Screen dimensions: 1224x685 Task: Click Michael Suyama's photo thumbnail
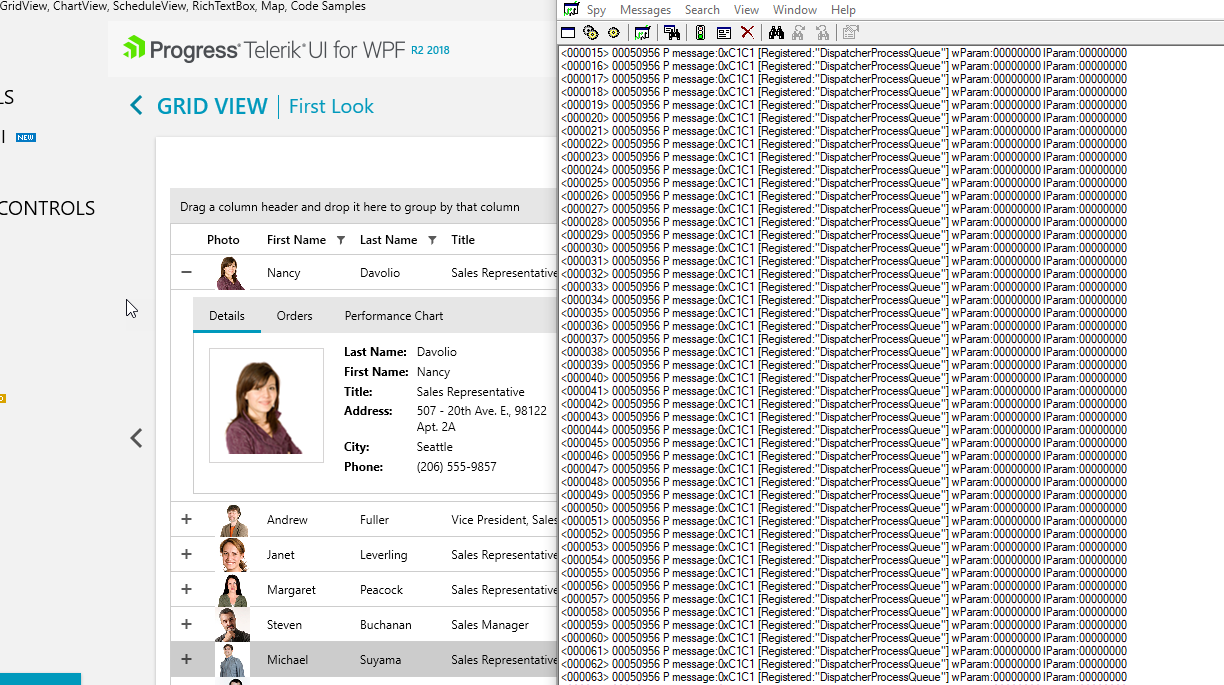pos(233,660)
